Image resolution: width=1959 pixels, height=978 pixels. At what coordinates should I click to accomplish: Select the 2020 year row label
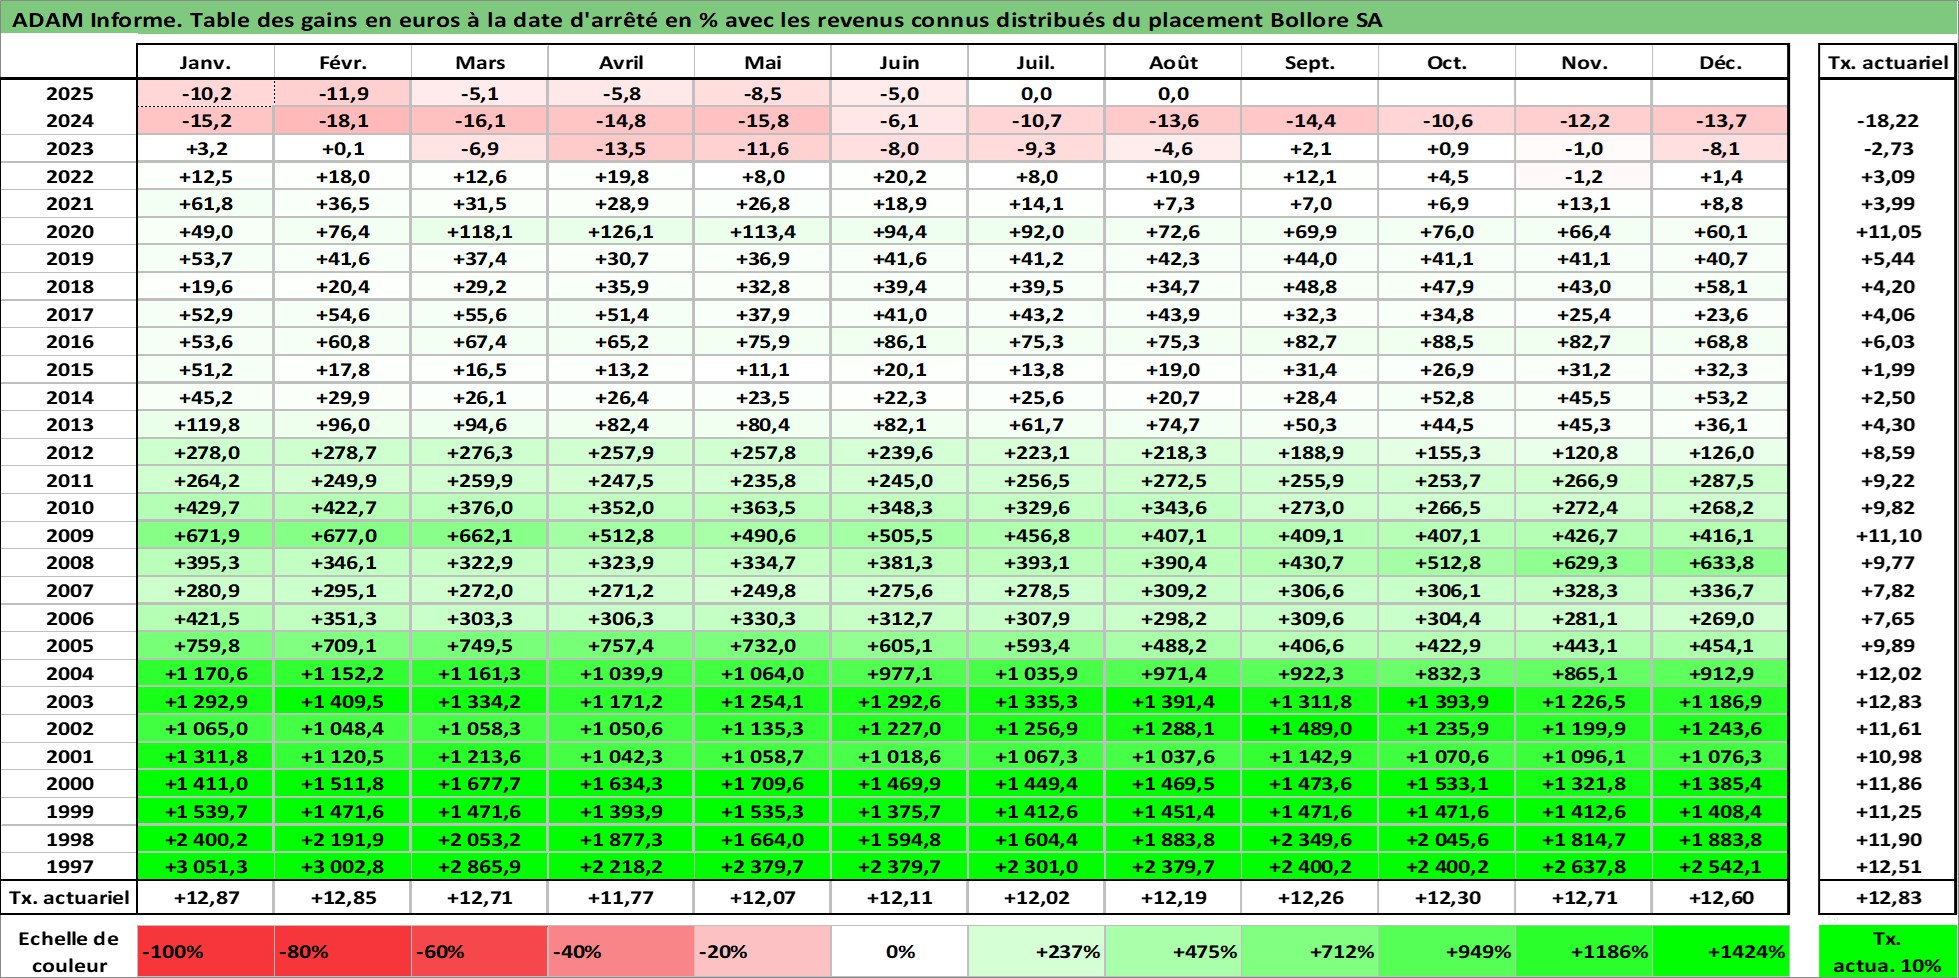click(69, 232)
